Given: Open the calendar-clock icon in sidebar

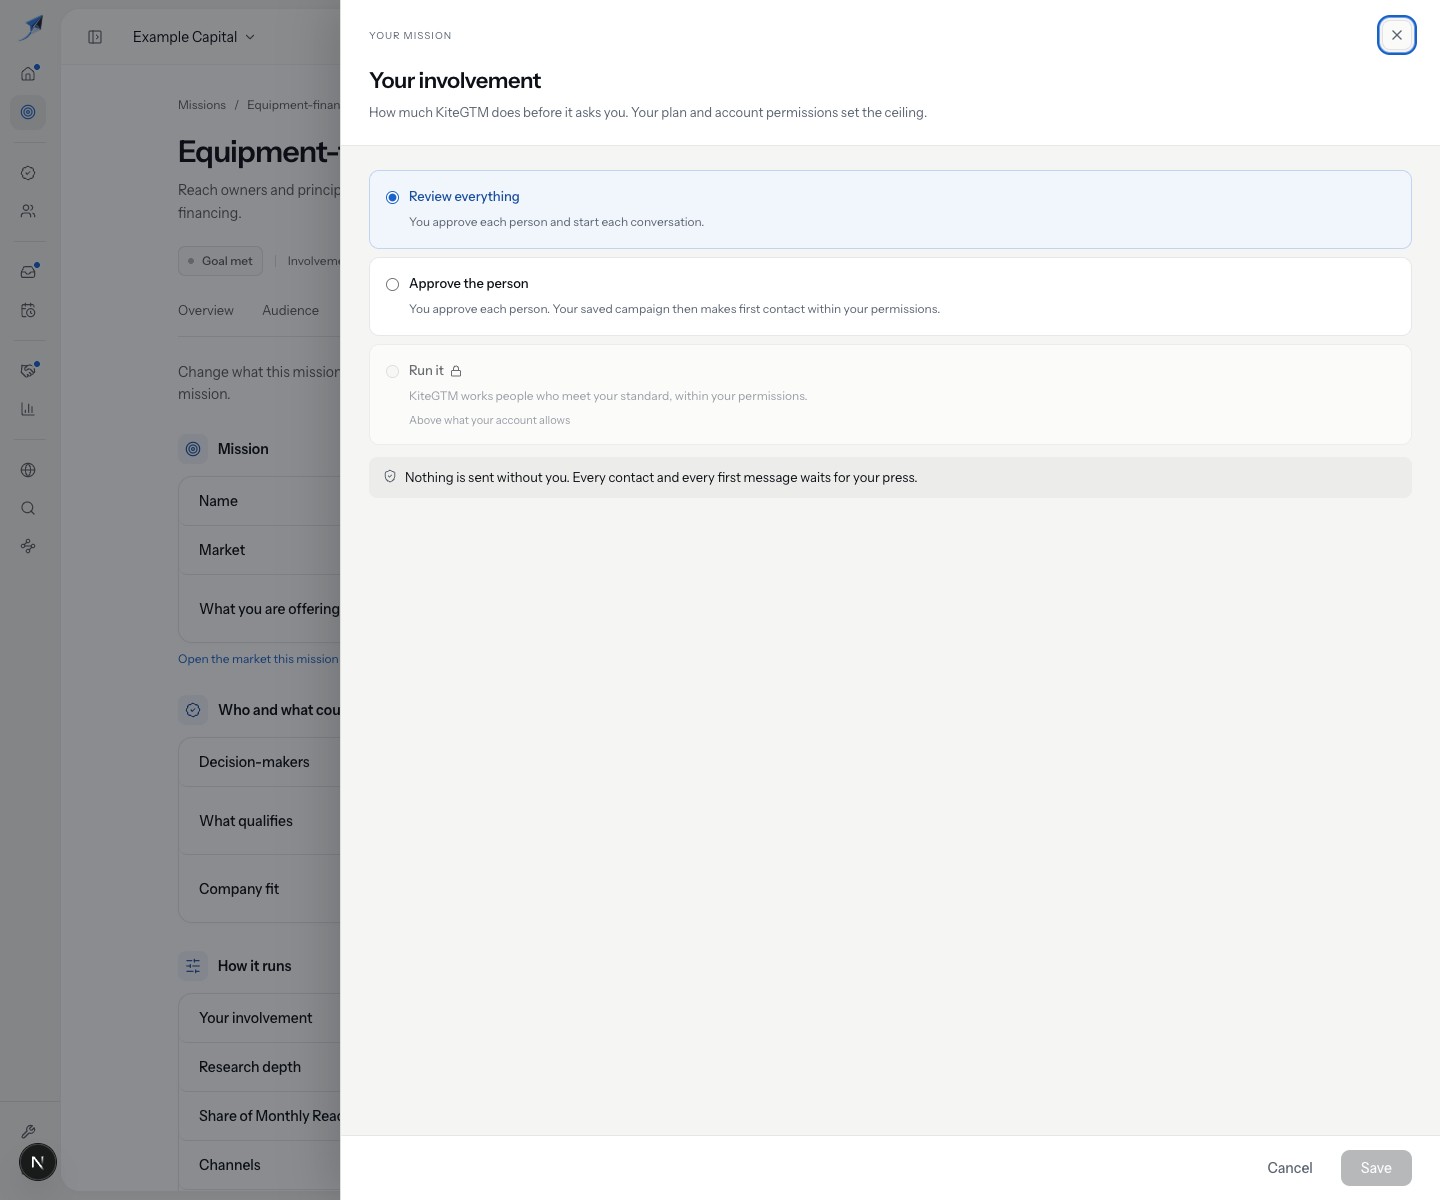Looking at the screenshot, I should tap(28, 310).
